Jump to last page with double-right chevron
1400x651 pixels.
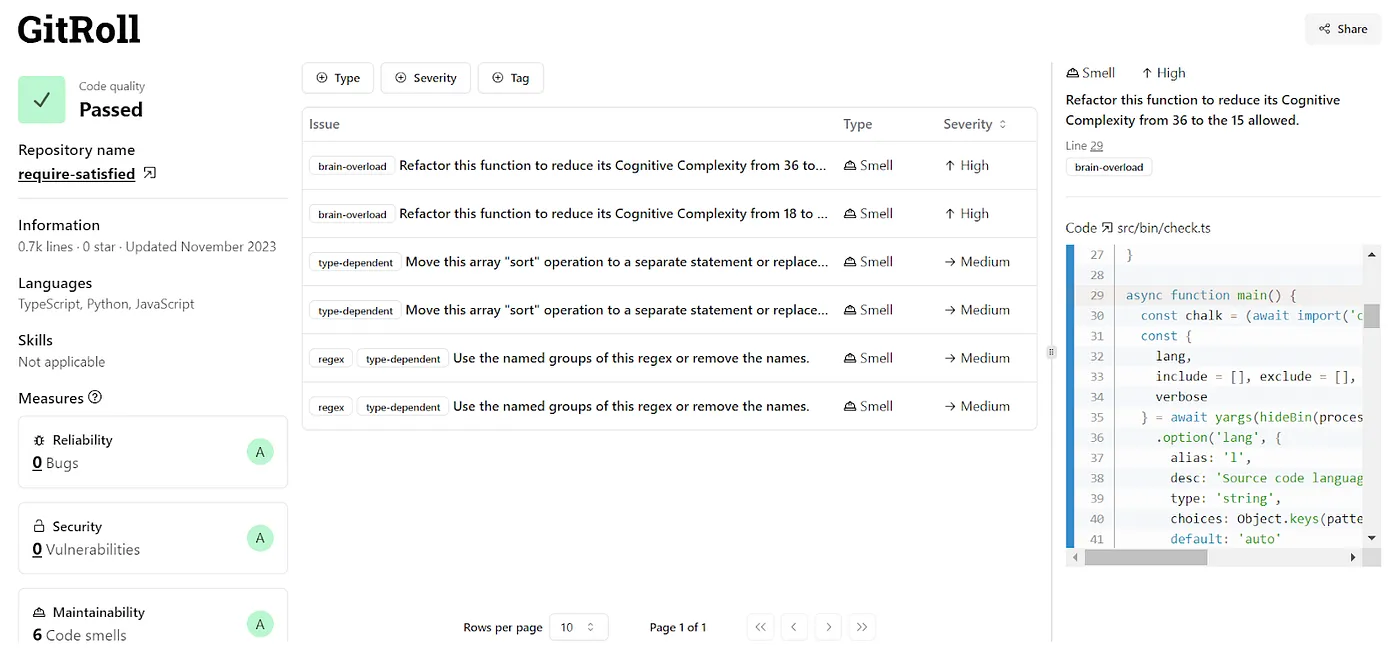(x=862, y=627)
